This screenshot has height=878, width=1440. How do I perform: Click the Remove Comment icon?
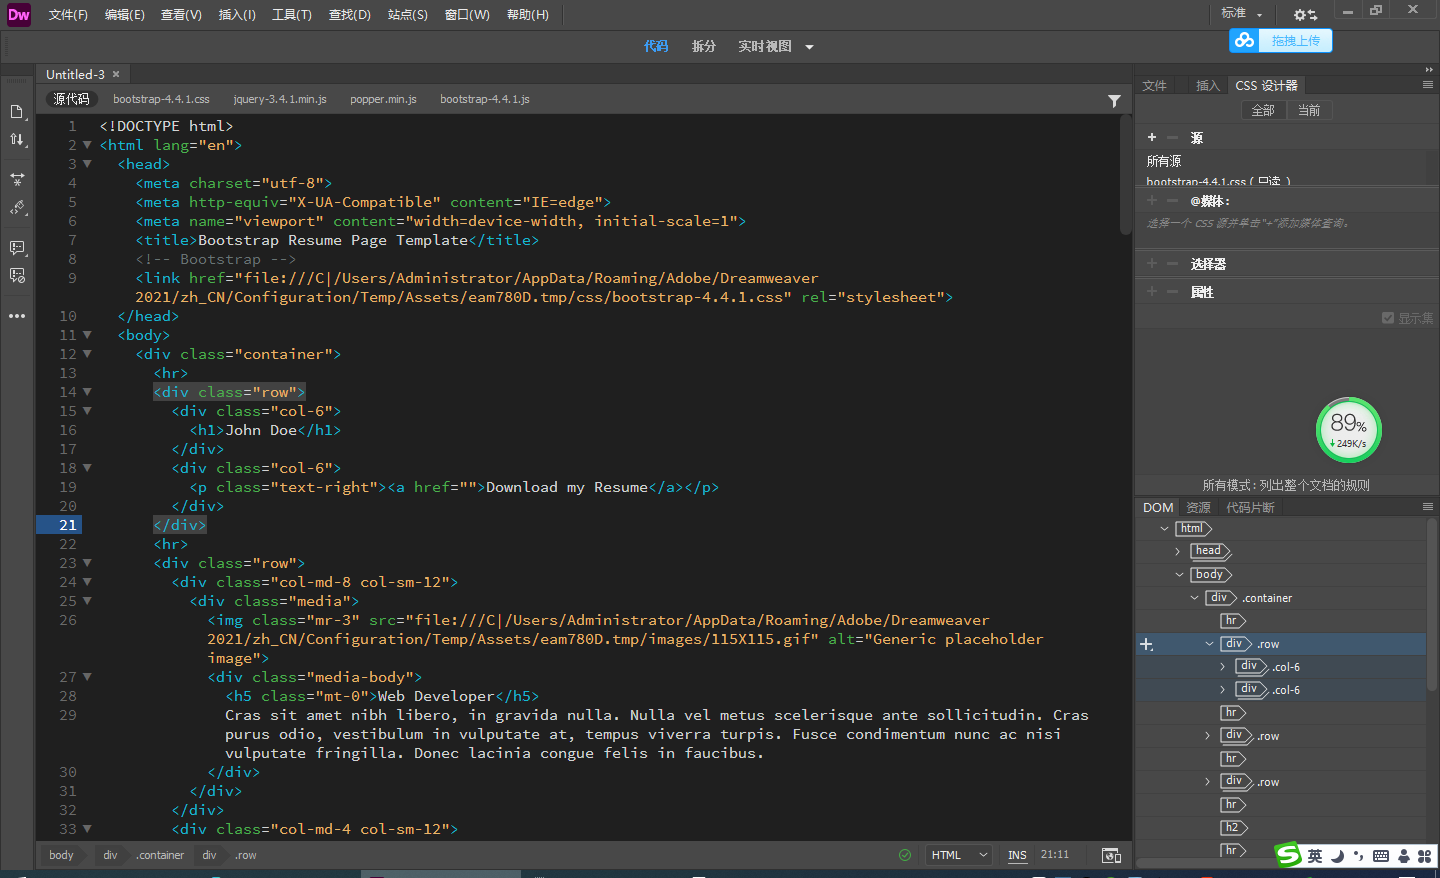pyautogui.click(x=17, y=276)
